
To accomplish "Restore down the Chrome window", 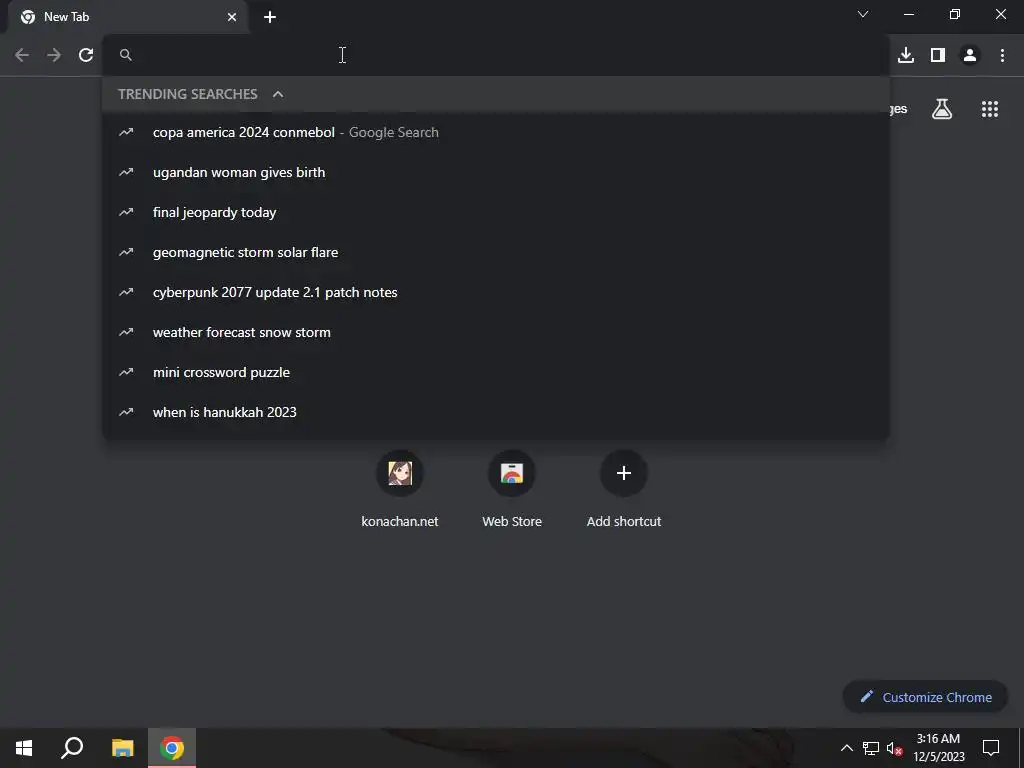I will 955,14.
